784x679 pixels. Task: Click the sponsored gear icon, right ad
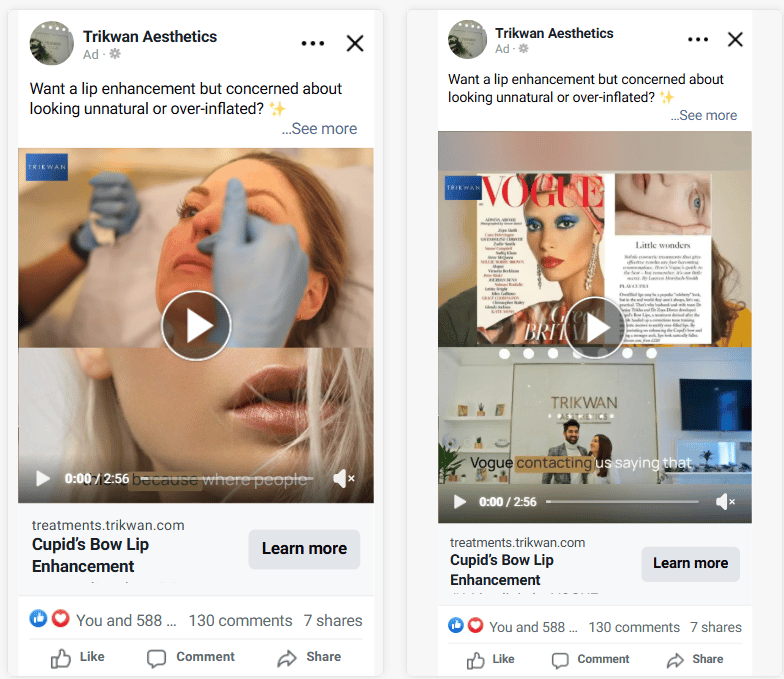(523, 48)
